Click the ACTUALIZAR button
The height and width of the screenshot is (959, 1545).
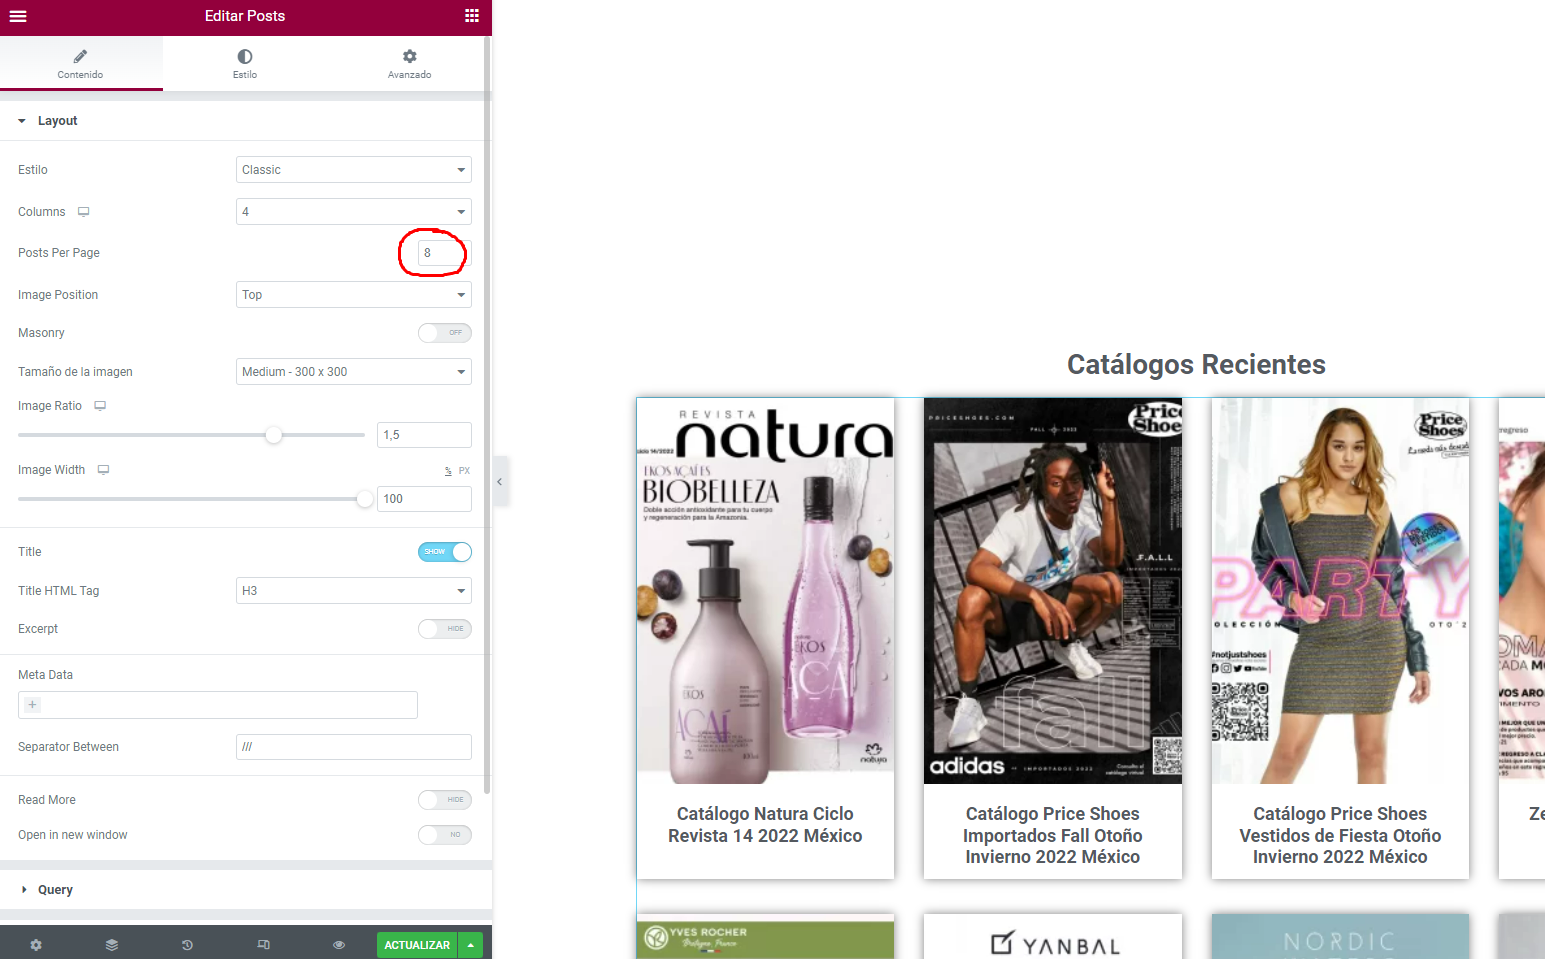417,945
